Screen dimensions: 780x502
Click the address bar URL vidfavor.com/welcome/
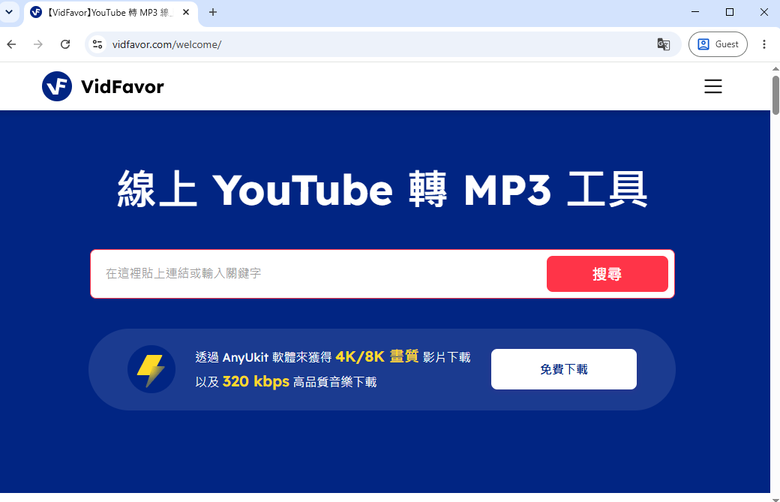click(167, 44)
